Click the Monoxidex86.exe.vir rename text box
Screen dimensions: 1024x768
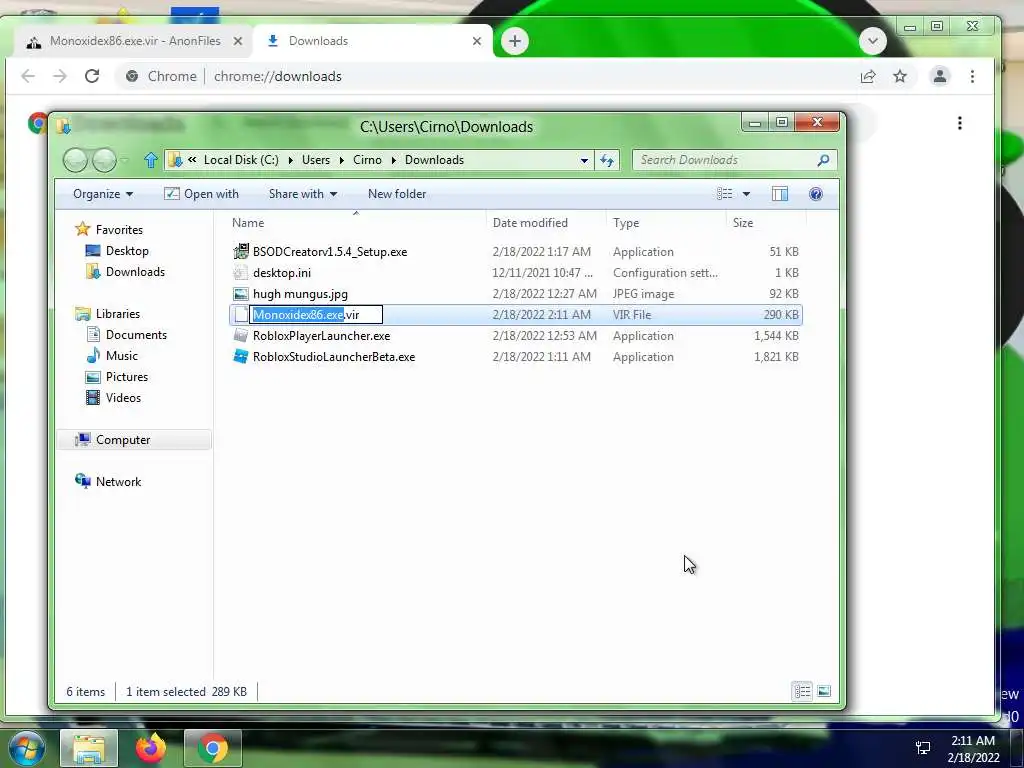coord(316,315)
